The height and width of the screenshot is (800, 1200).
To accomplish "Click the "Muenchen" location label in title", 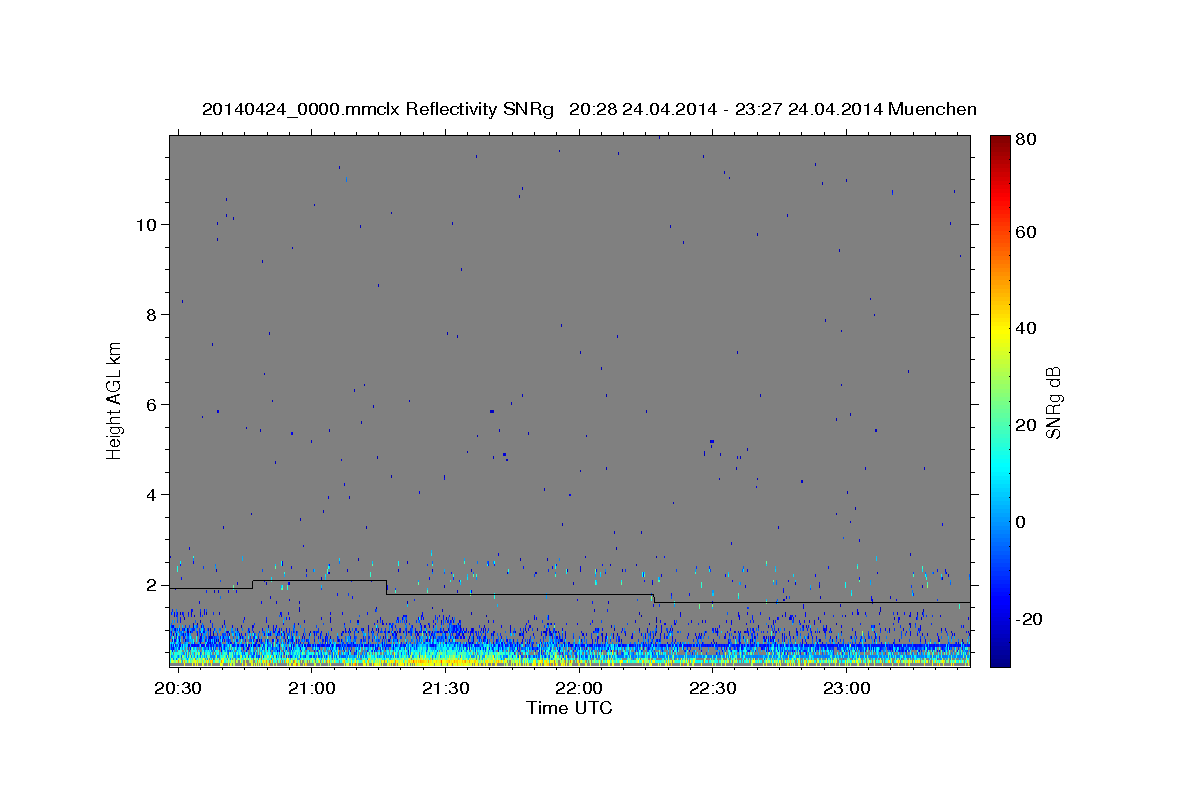I will click(x=932, y=109).
